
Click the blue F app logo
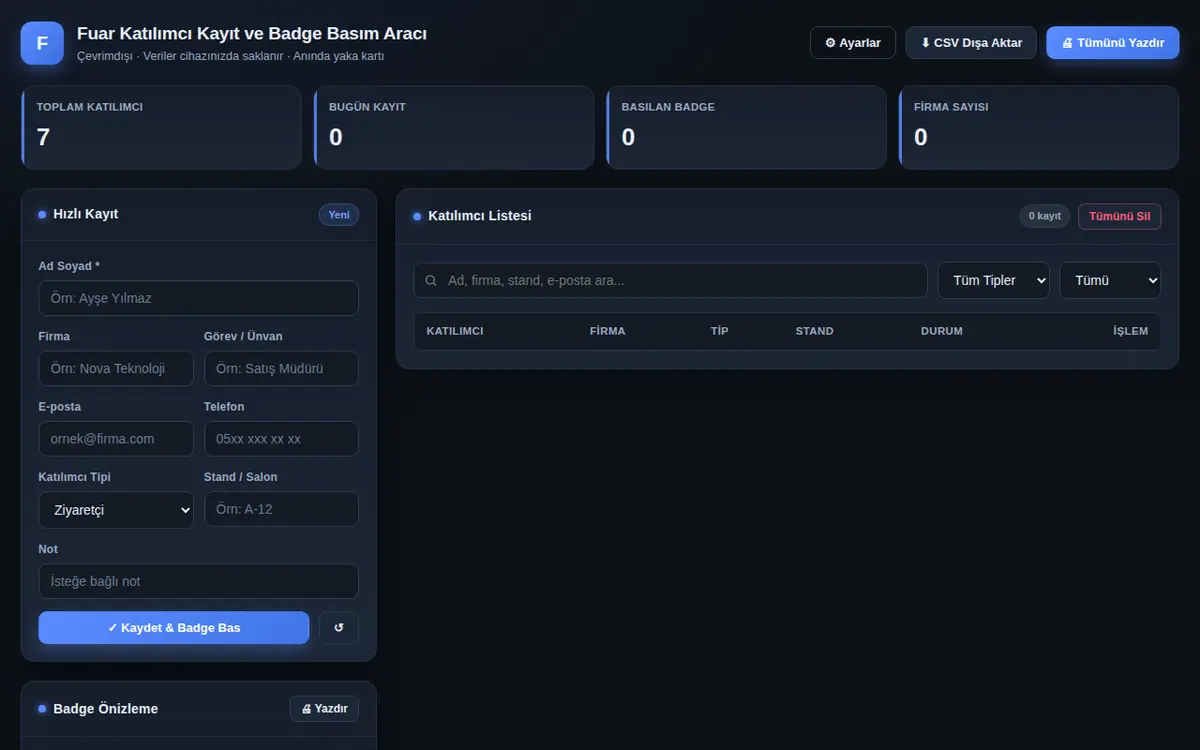click(x=42, y=43)
